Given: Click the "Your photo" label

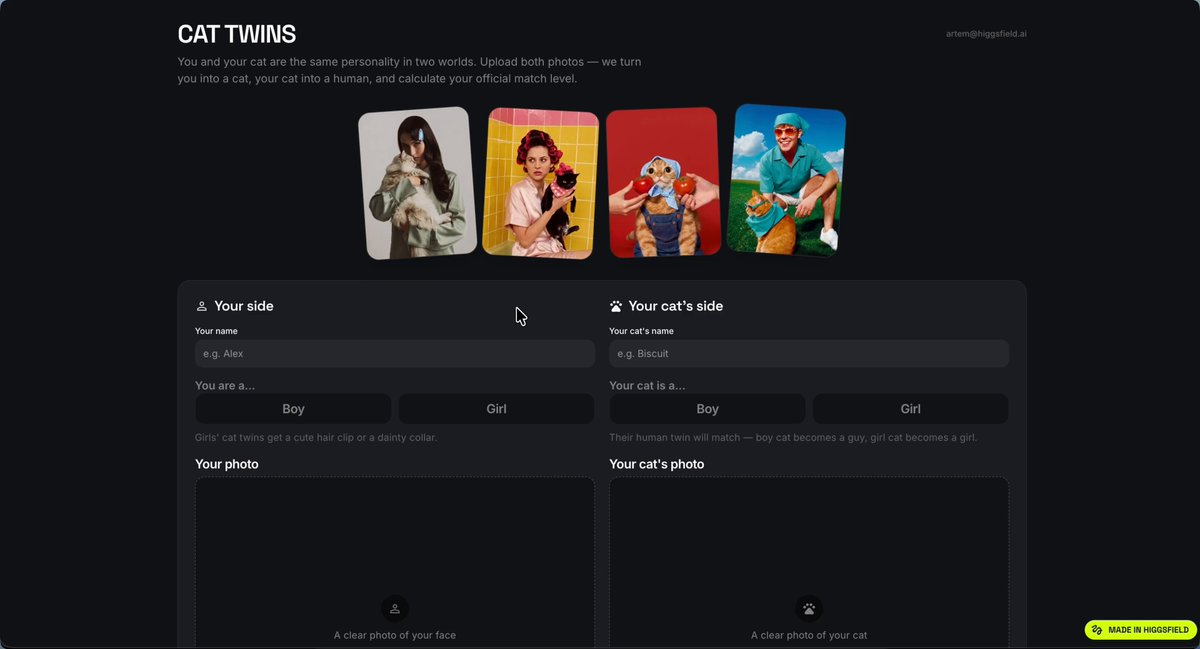Looking at the screenshot, I should [227, 464].
